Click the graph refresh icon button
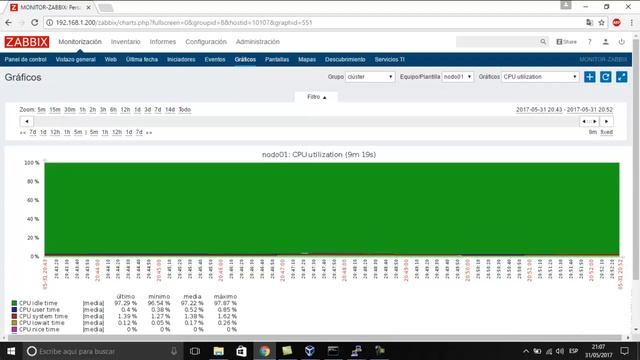 605,77
